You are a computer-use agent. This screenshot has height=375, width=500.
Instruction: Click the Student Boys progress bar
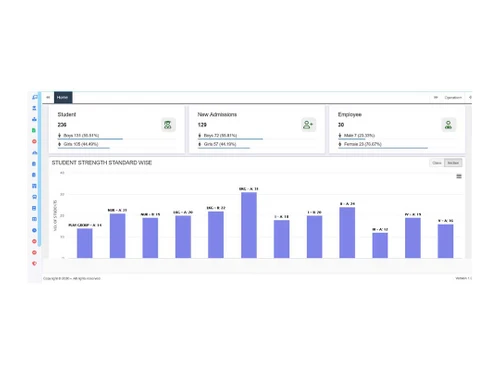90,139
